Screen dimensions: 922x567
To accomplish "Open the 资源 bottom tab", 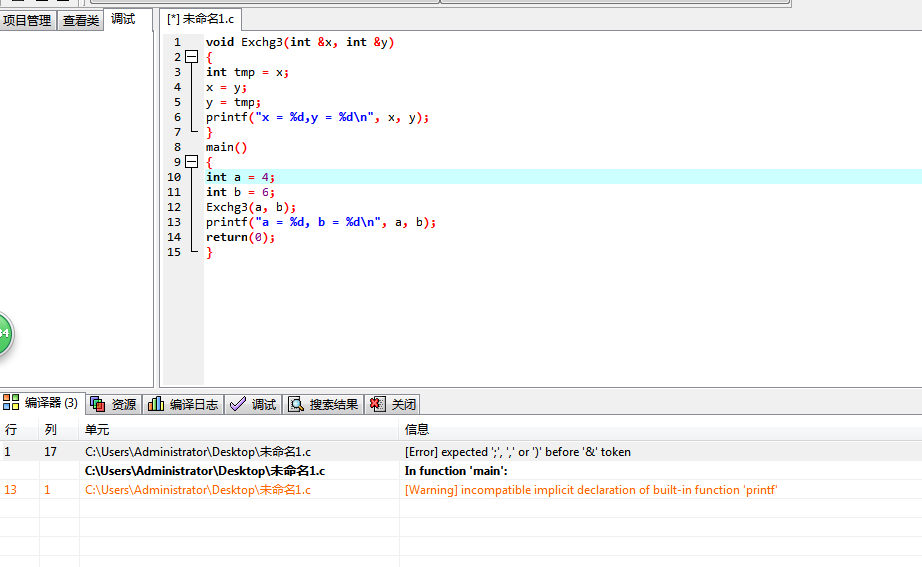I will coord(114,405).
